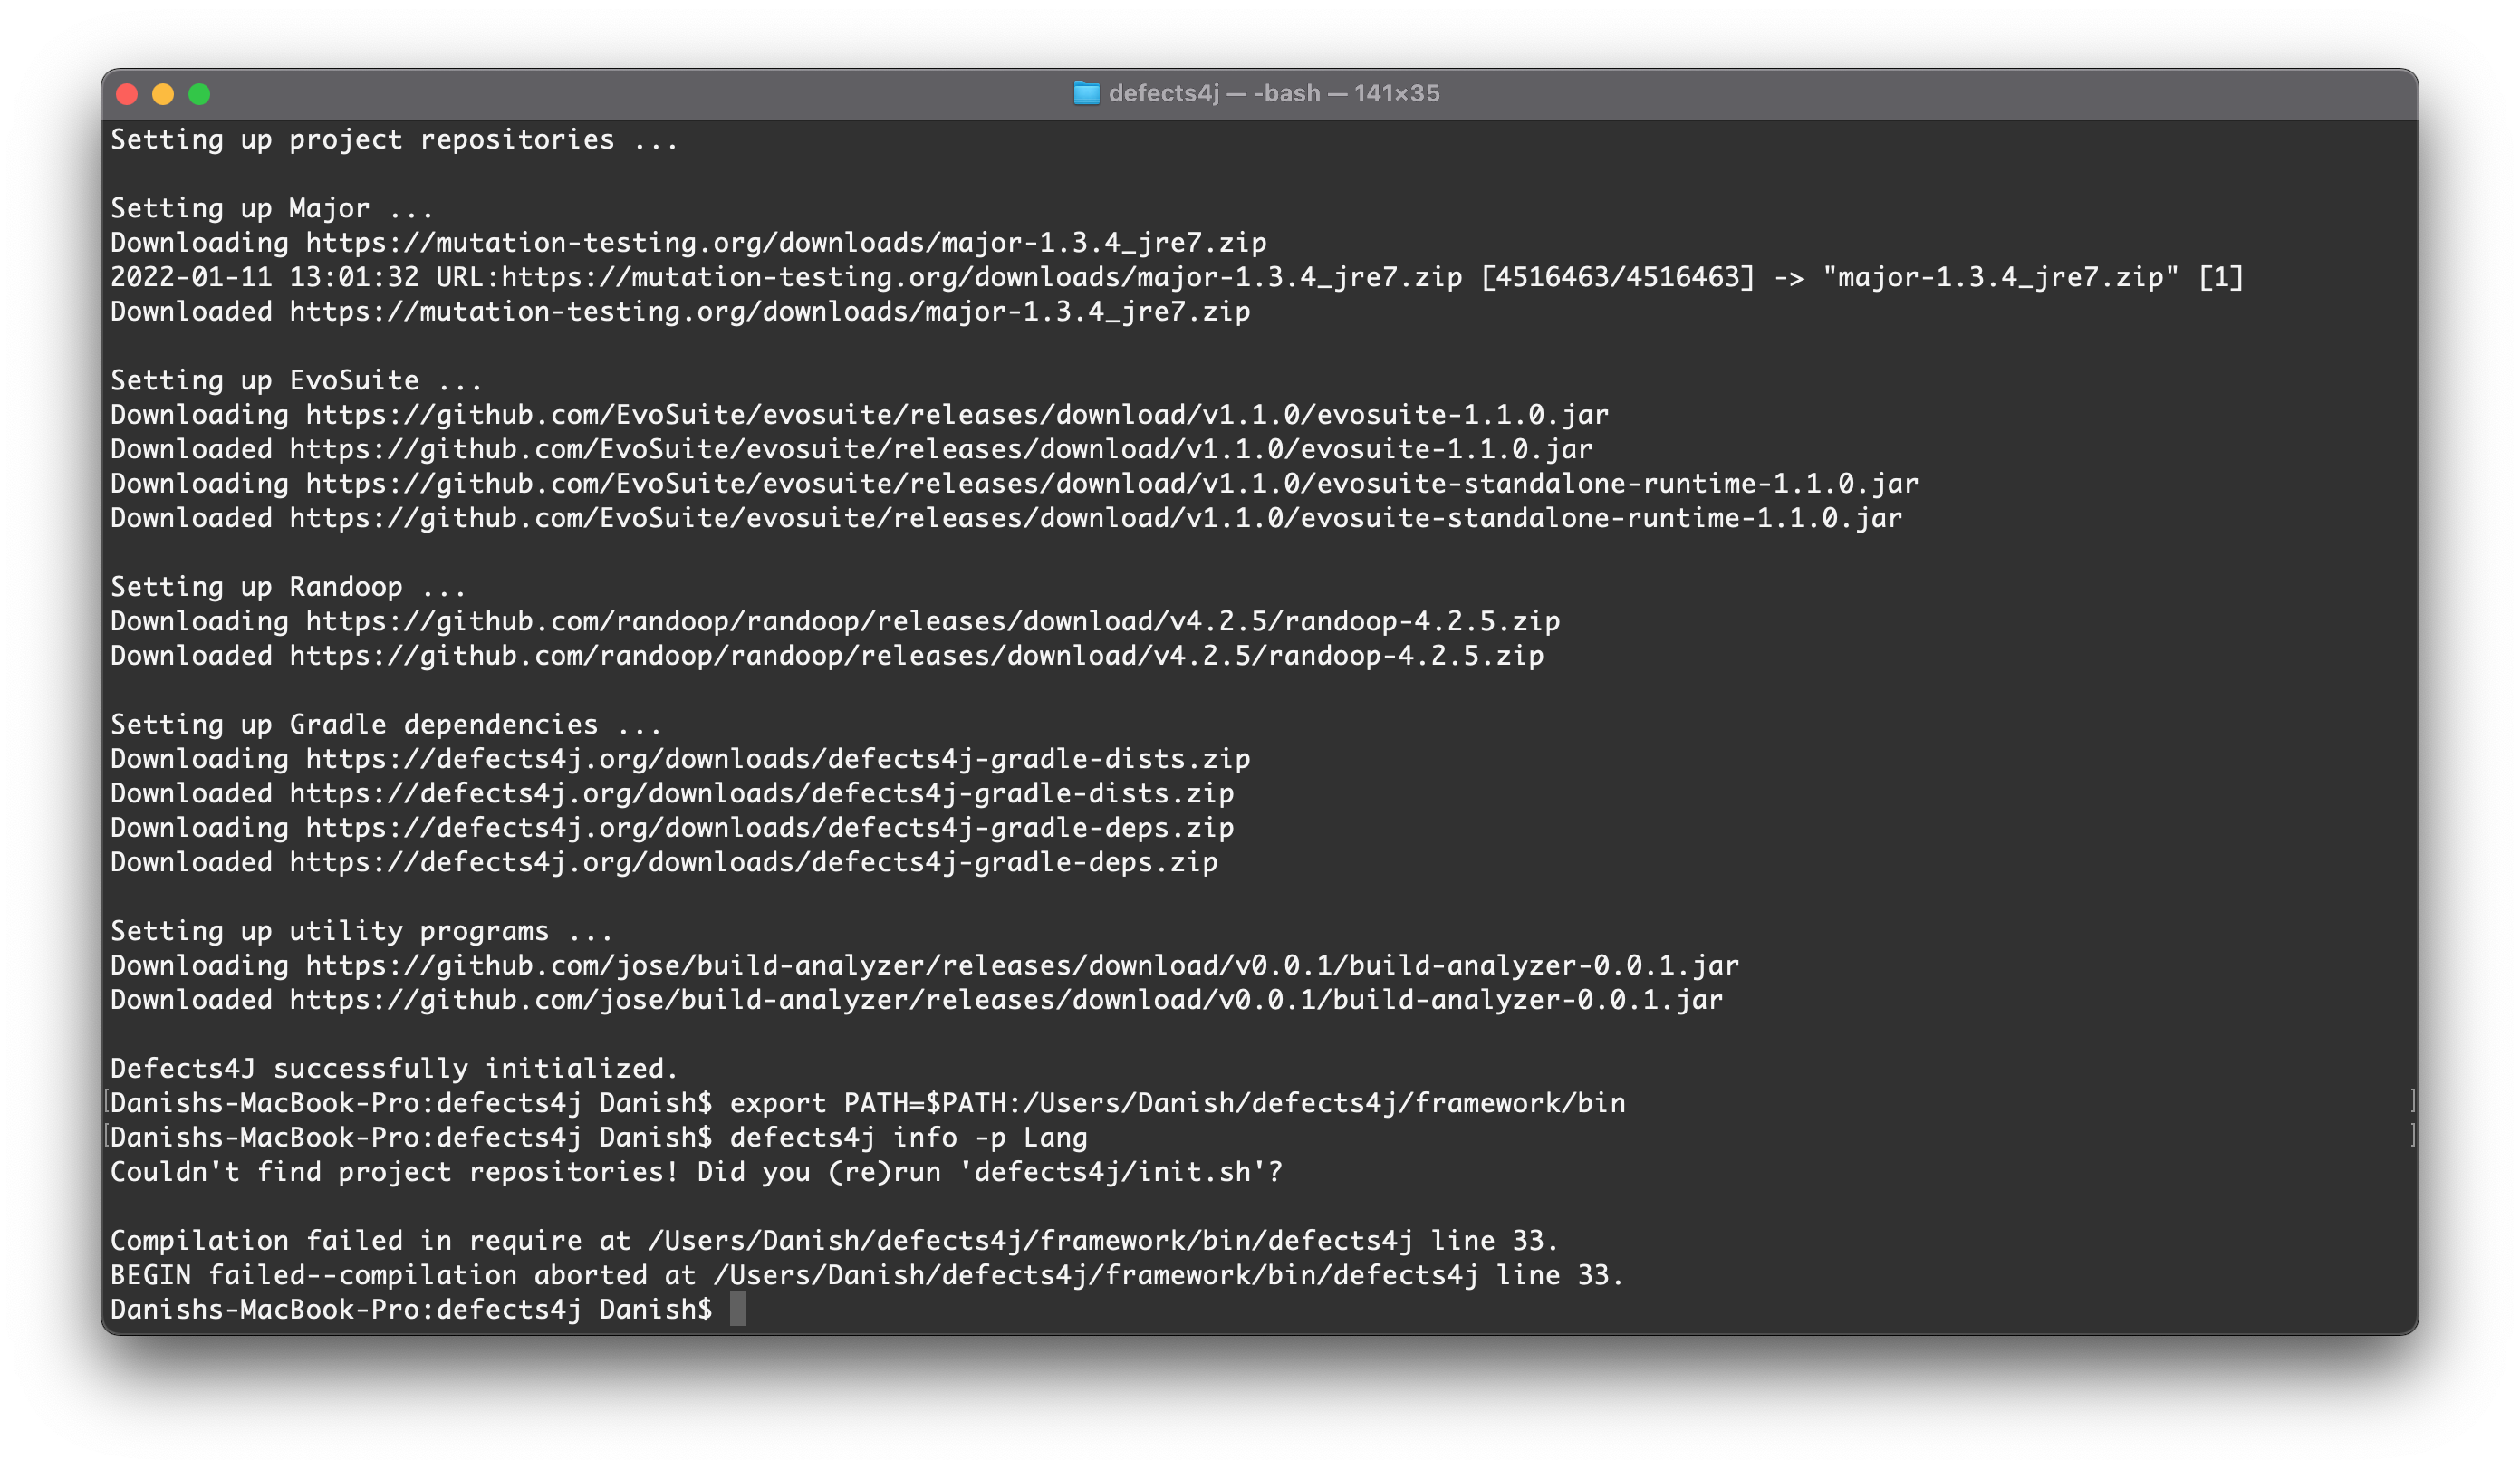This screenshot has height=1469, width=2520.
Task: Click the defects4j-gradle-dists.zip 'Downloading' URL
Action: [x=777, y=759]
